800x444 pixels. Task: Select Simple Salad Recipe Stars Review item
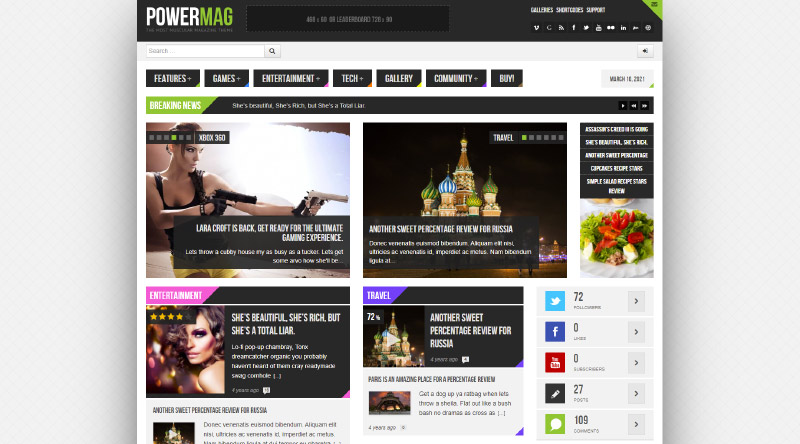point(616,186)
